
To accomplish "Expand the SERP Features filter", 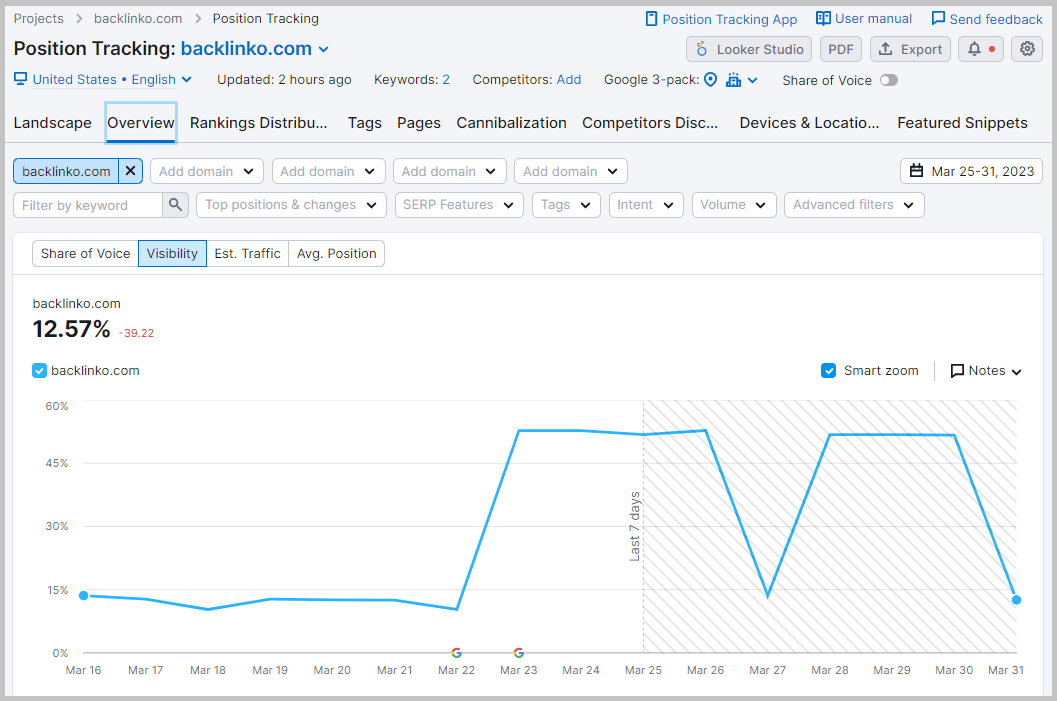I will pos(459,205).
